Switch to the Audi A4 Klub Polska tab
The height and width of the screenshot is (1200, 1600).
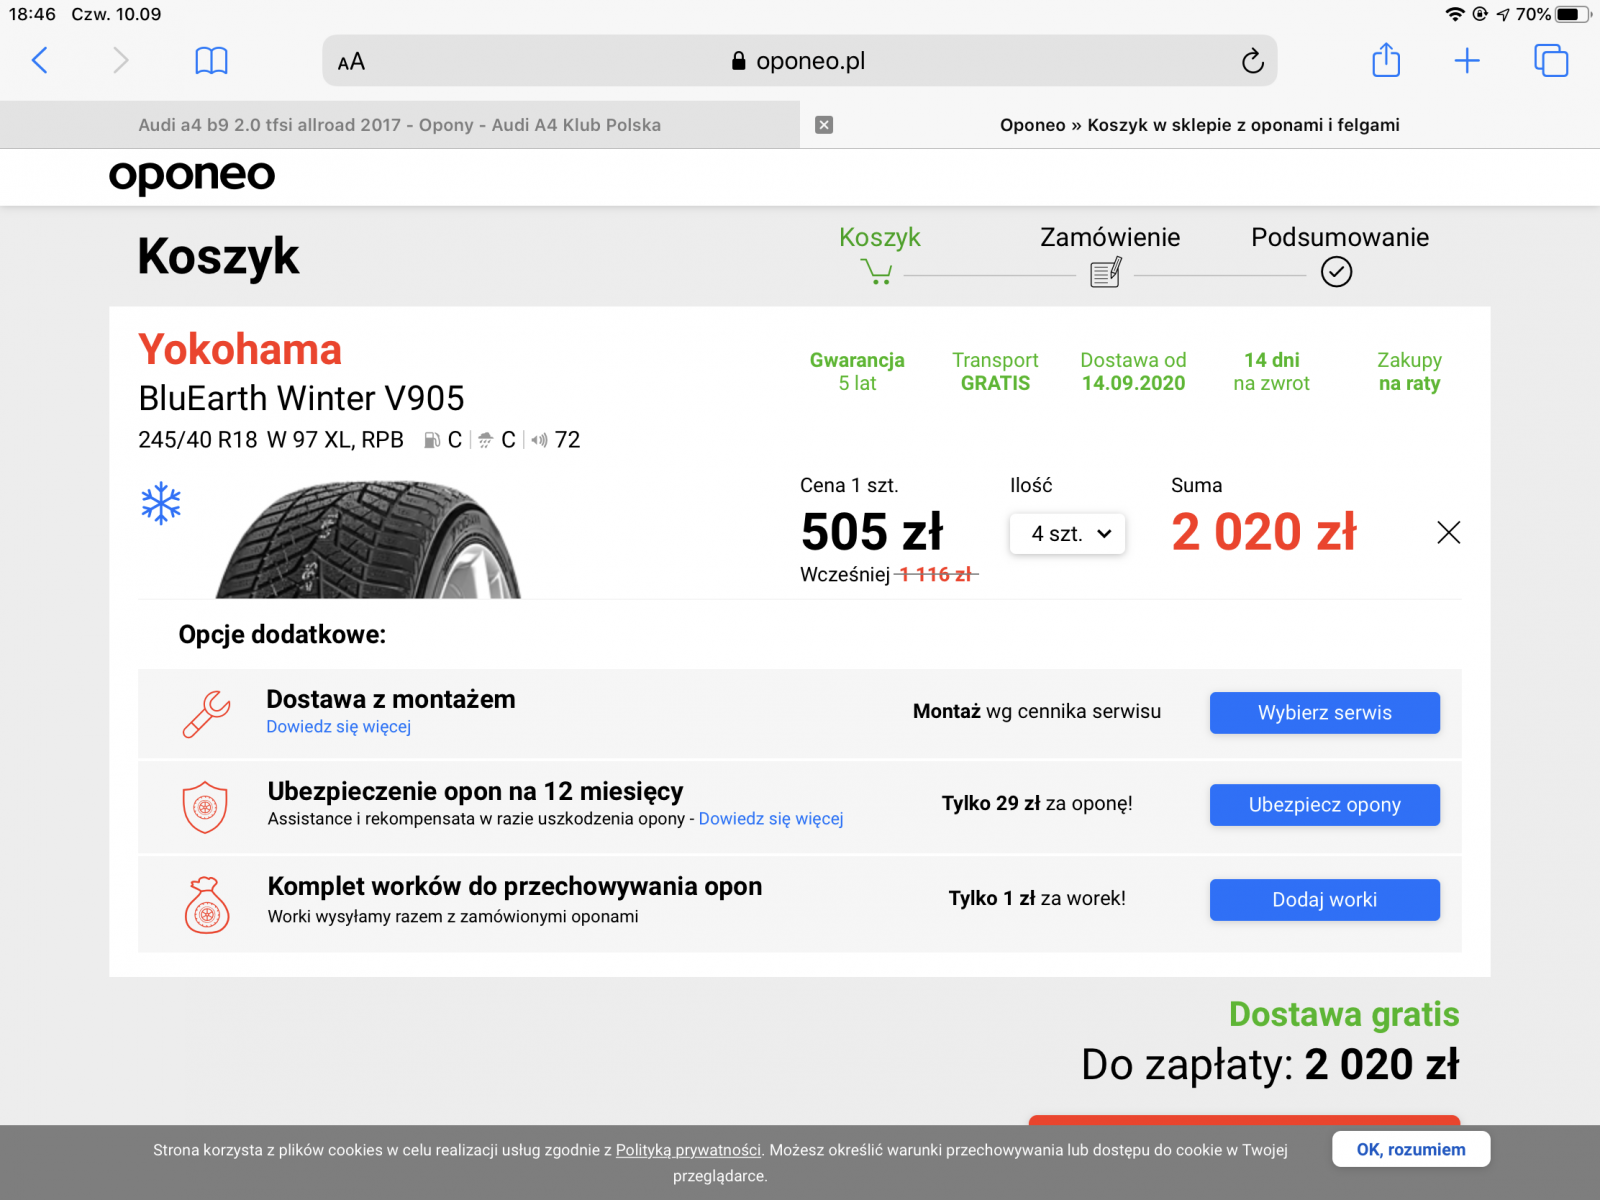tap(400, 125)
